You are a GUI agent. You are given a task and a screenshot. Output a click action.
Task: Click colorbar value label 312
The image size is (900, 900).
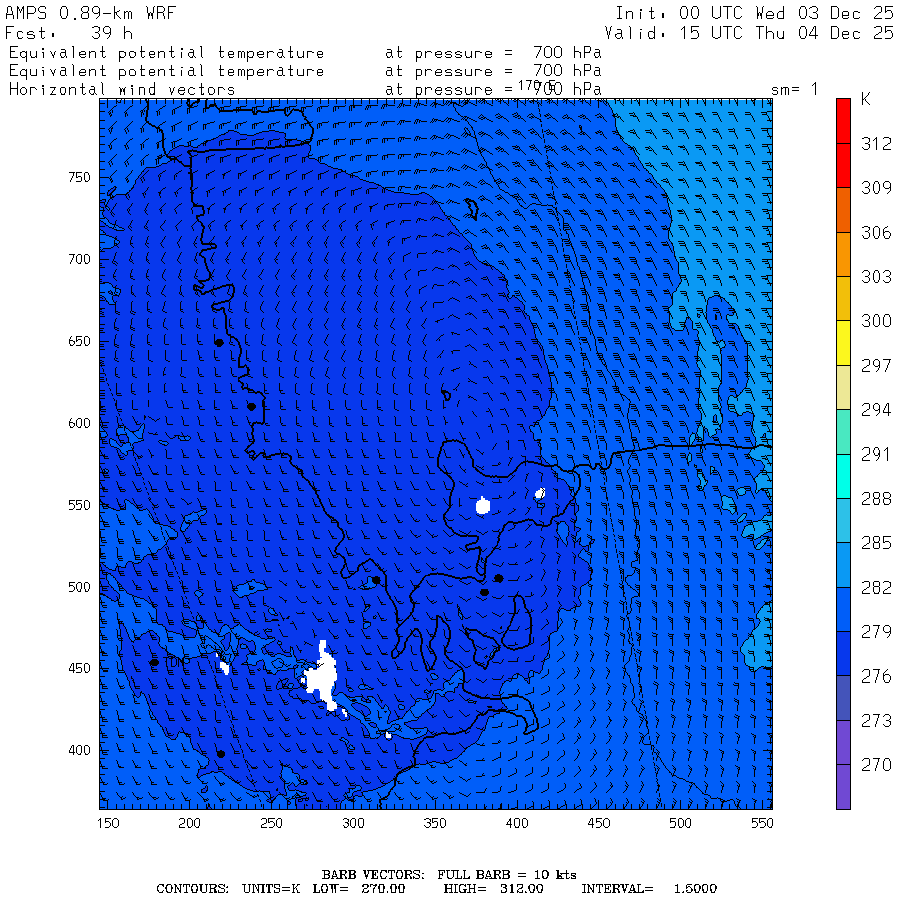coord(876,143)
